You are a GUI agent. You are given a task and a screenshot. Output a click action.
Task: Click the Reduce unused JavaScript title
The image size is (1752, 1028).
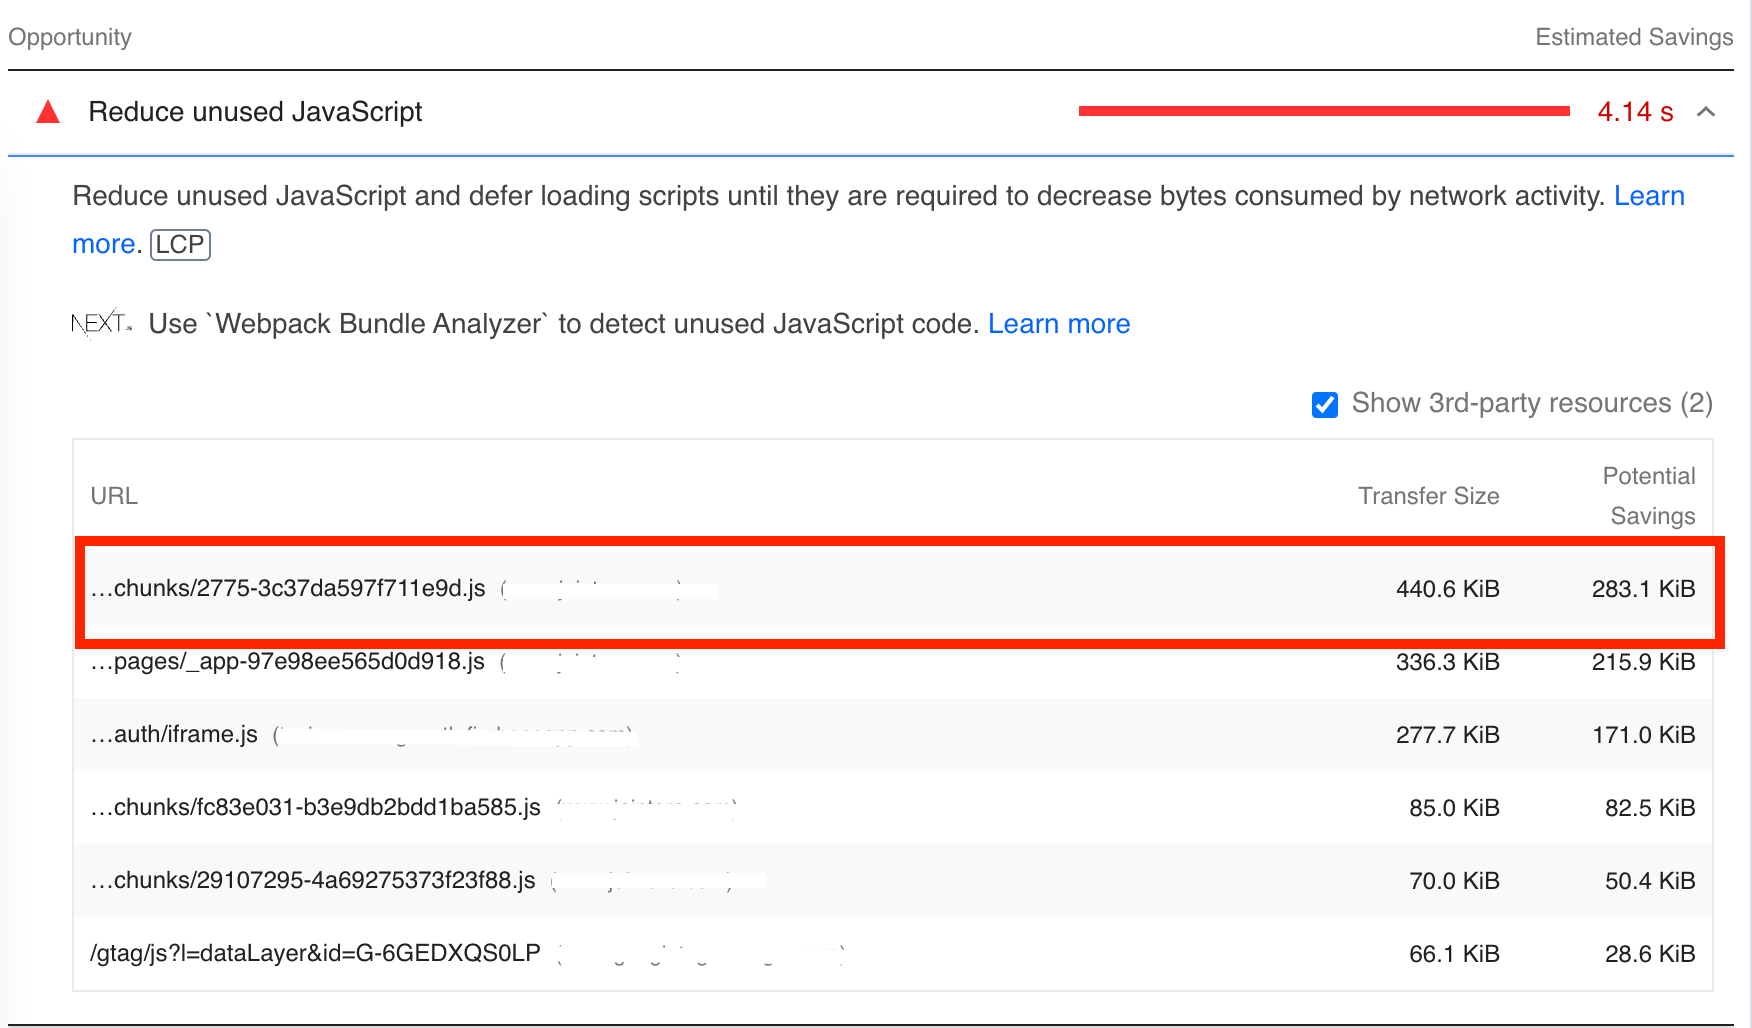click(x=255, y=112)
